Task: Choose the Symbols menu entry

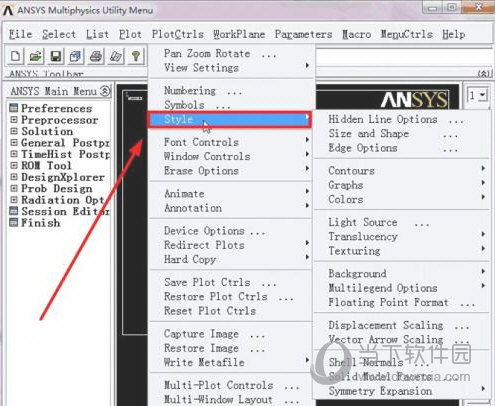Action: coord(231,105)
